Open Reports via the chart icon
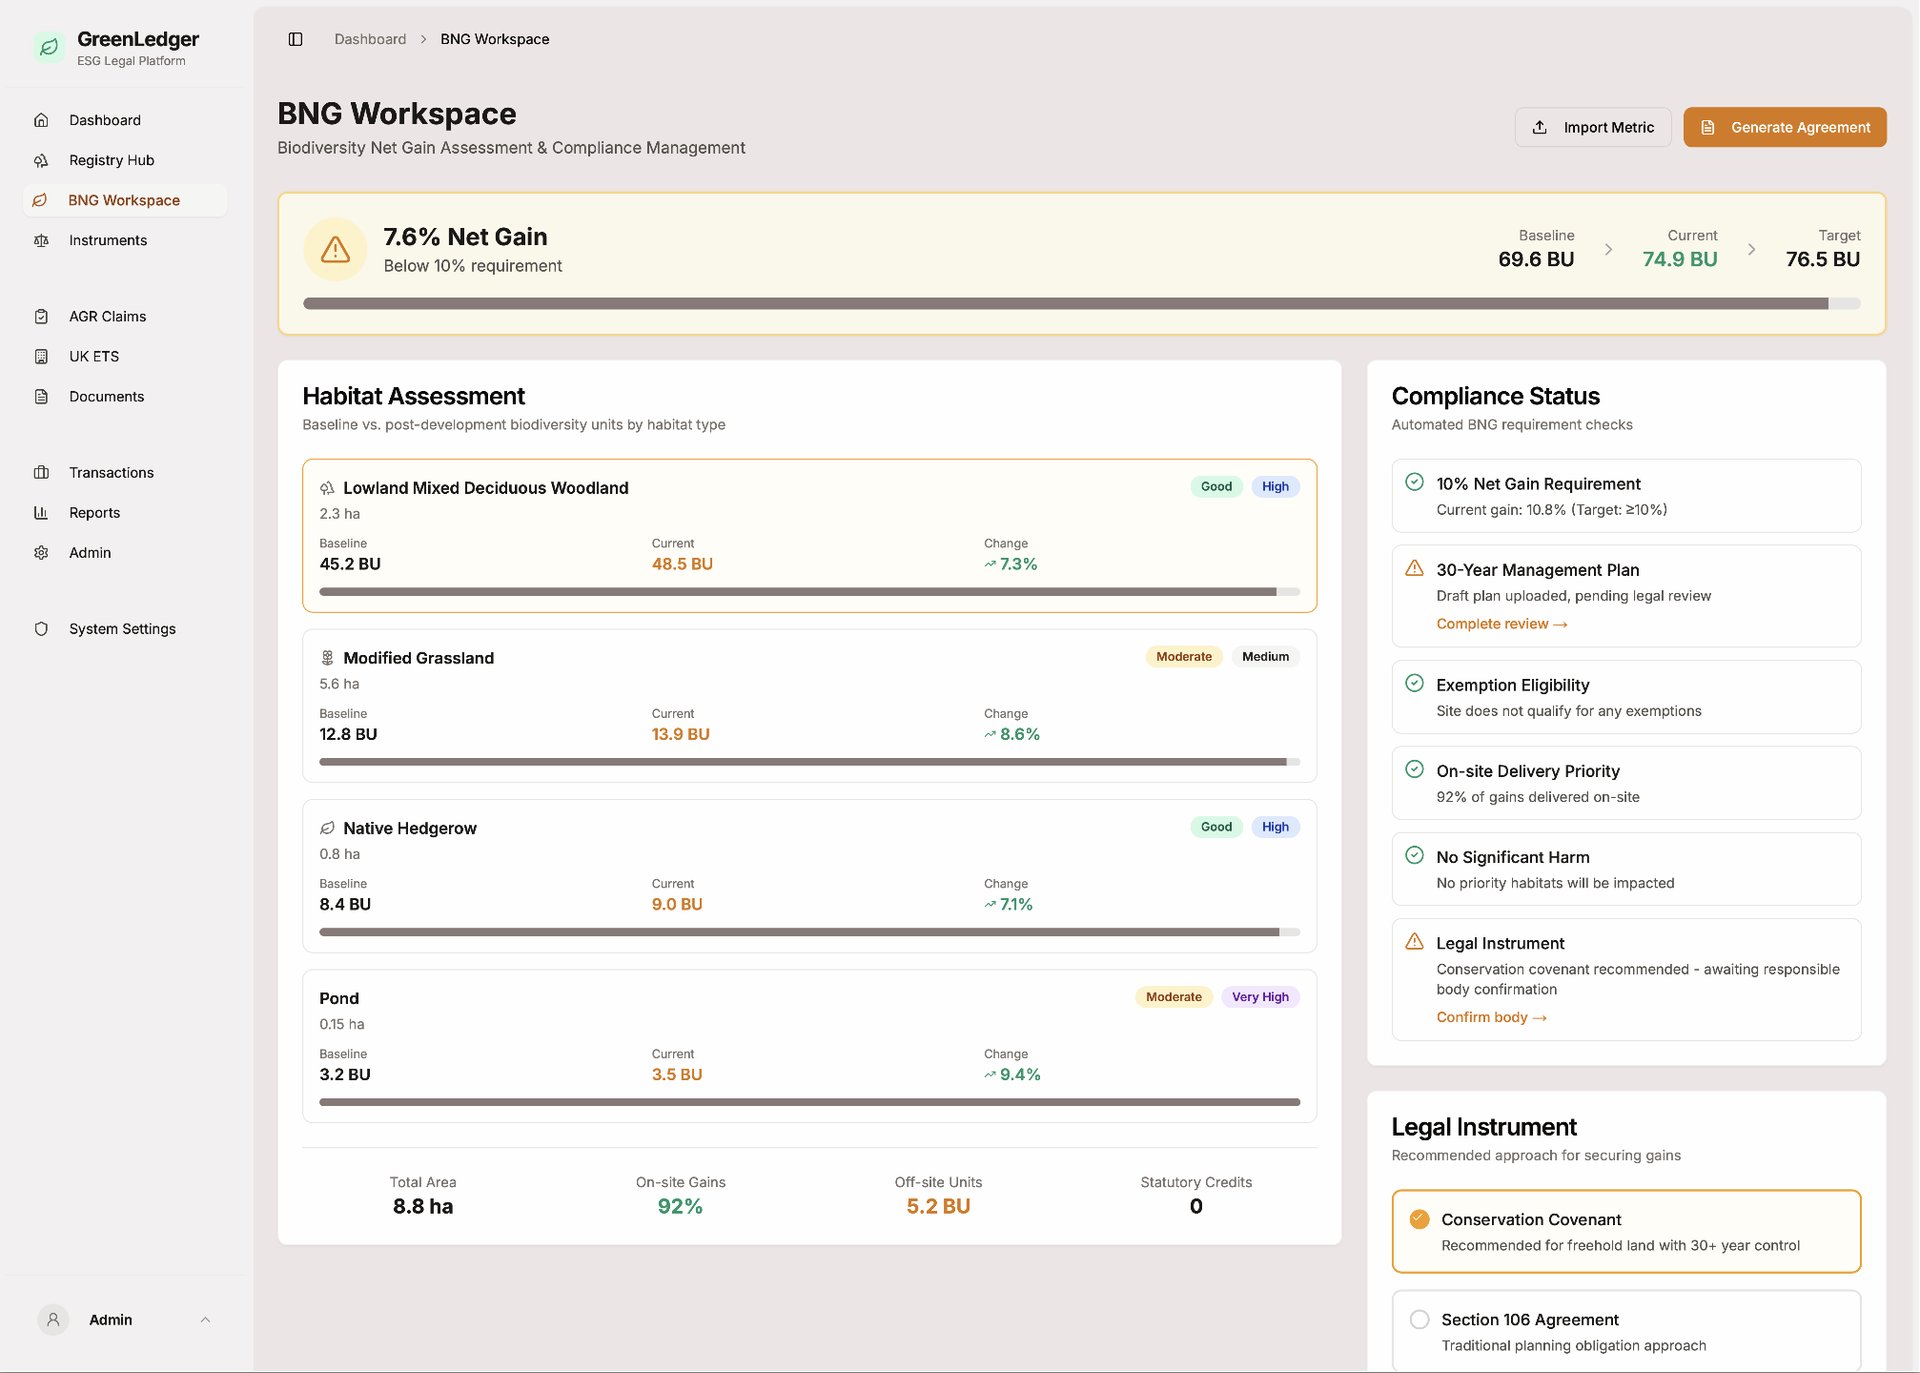 (x=41, y=512)
